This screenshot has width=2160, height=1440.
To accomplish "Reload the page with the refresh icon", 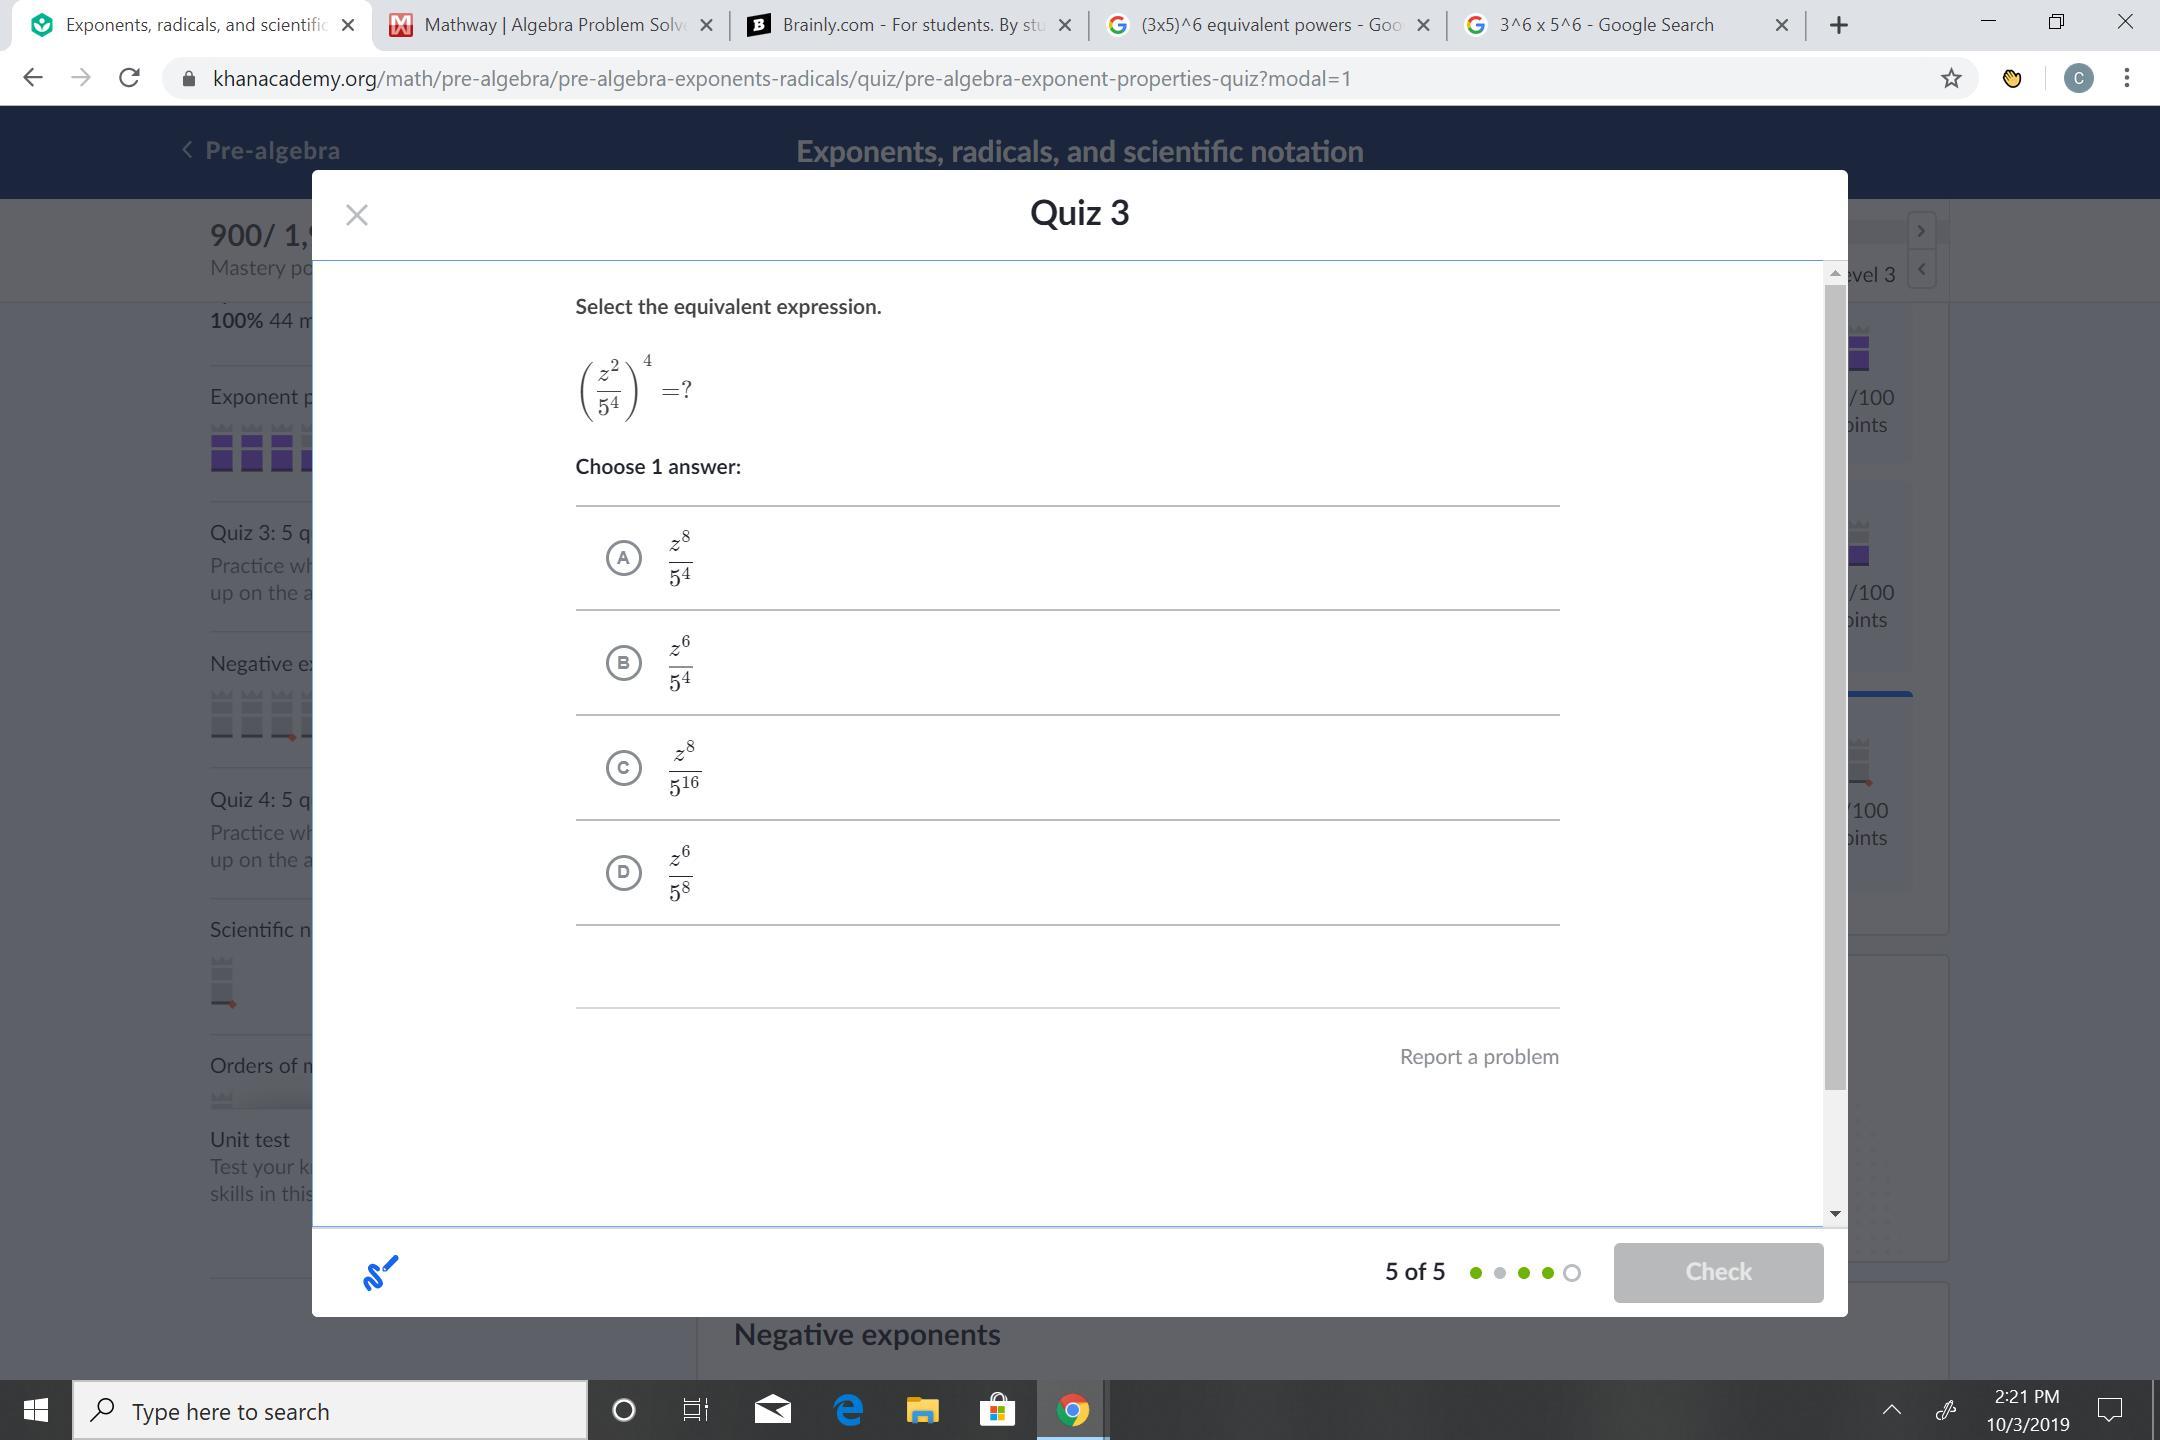I will tap(129, 78).
